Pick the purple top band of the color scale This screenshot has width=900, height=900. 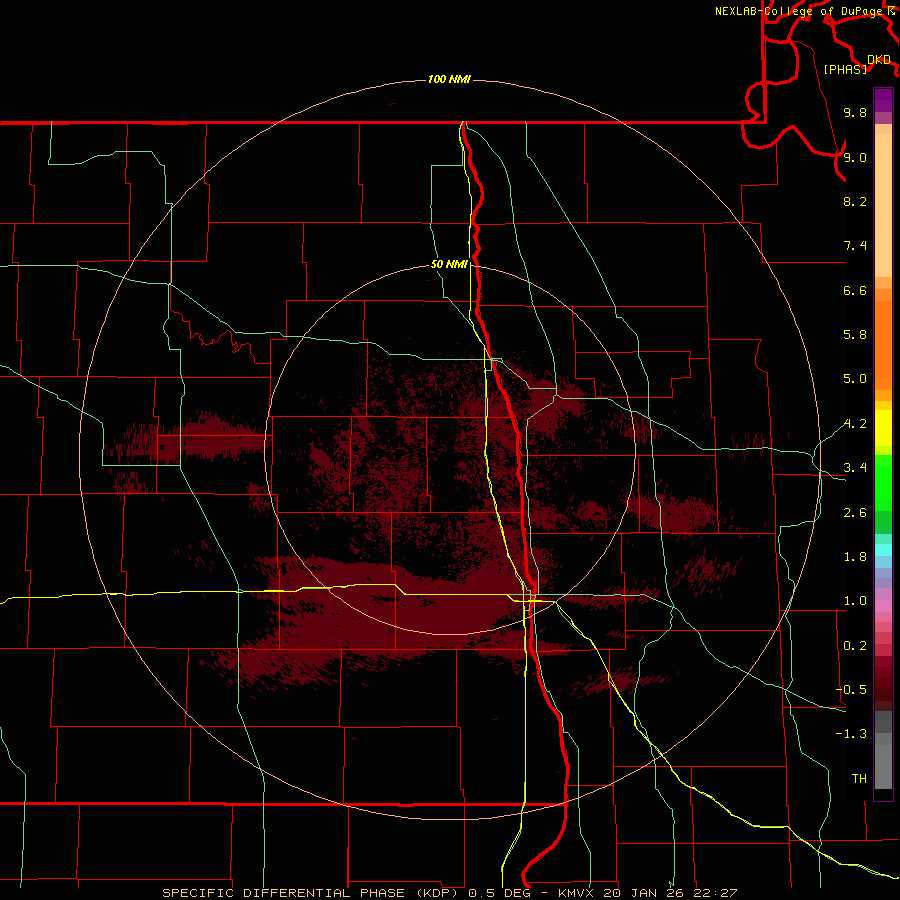click(883, 100)
